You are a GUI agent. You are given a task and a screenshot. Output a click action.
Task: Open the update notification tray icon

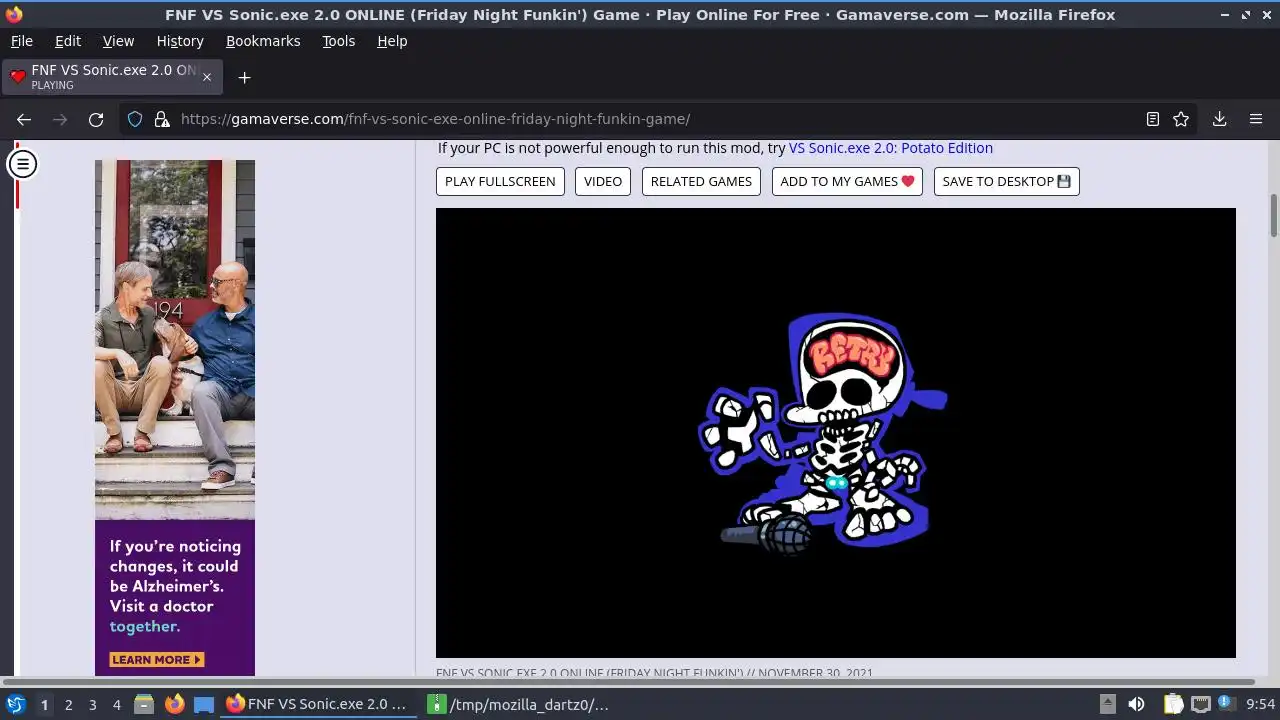(1225, 704)
